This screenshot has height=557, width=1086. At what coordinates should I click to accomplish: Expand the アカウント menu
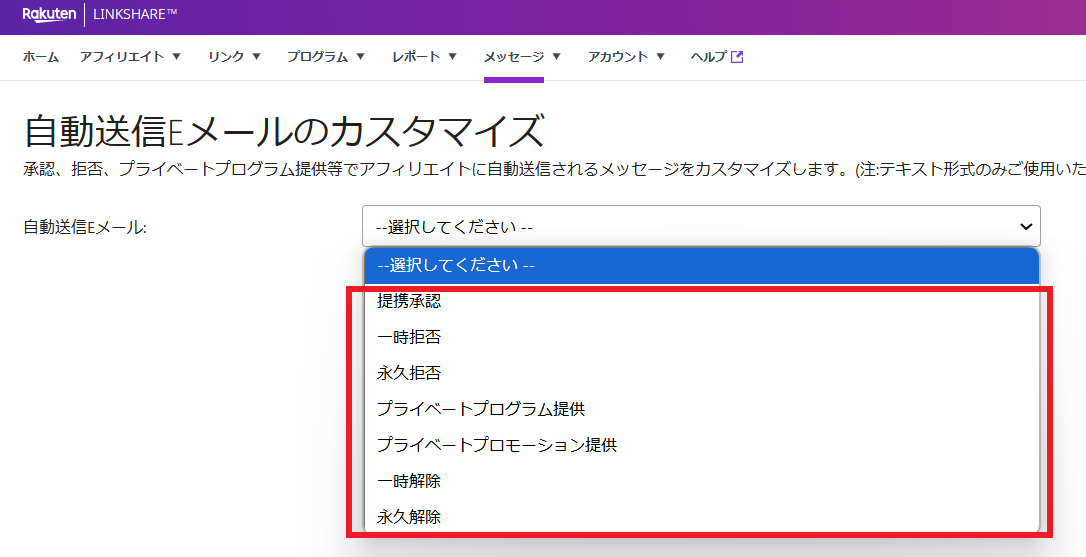[626, 57]
